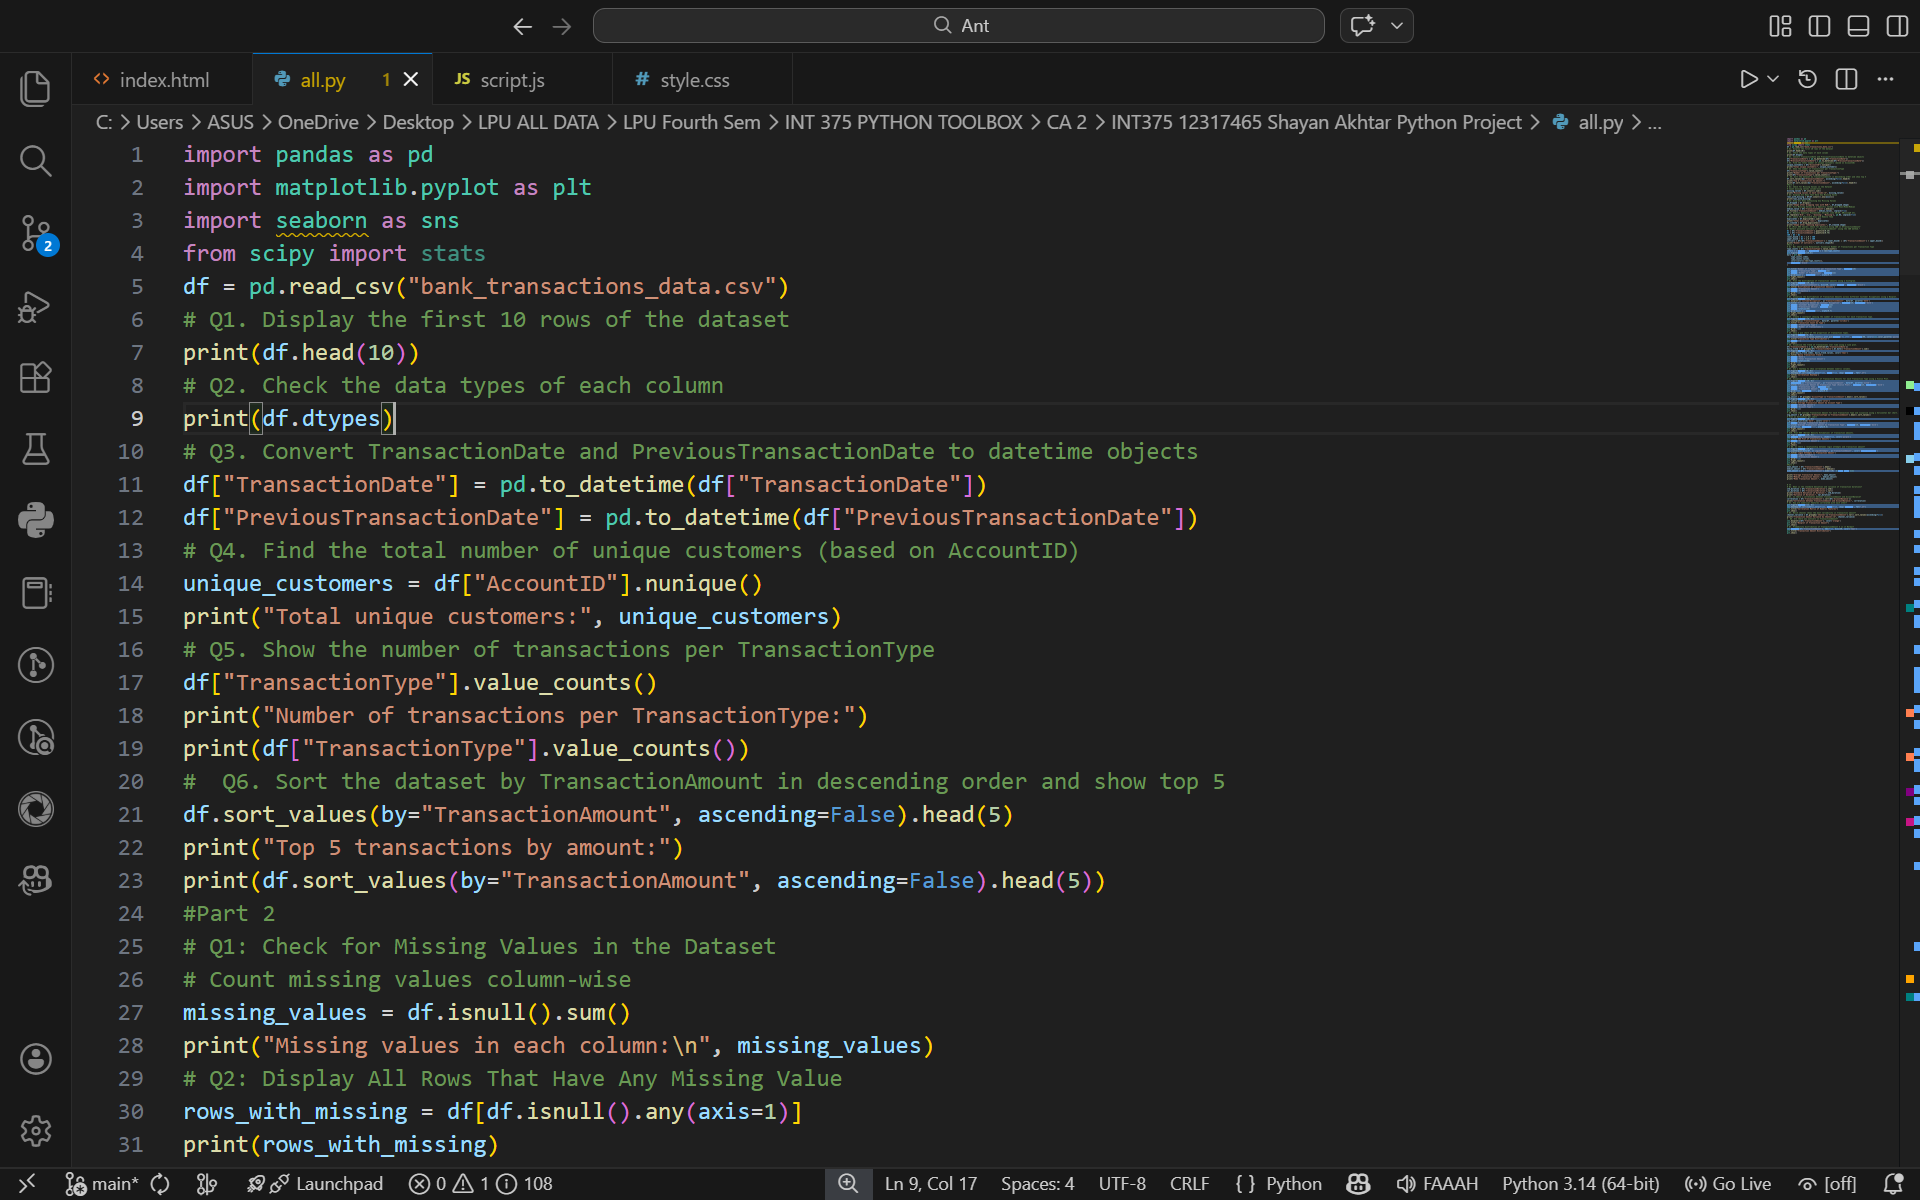The image size is (1920, 1200).
Task: Open the Run options dropdown
Action: pyautogui.click(x=1773, y=79)
